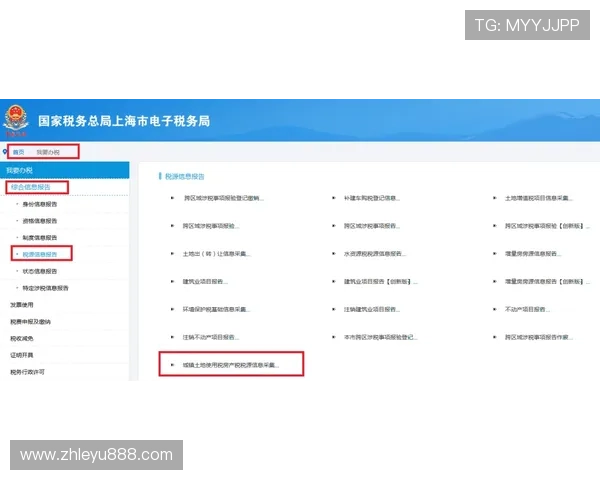Open 身份信息报告 in the sidebar
The width and height of the screenshot is (600, 480).
click(x=40, y=204)
